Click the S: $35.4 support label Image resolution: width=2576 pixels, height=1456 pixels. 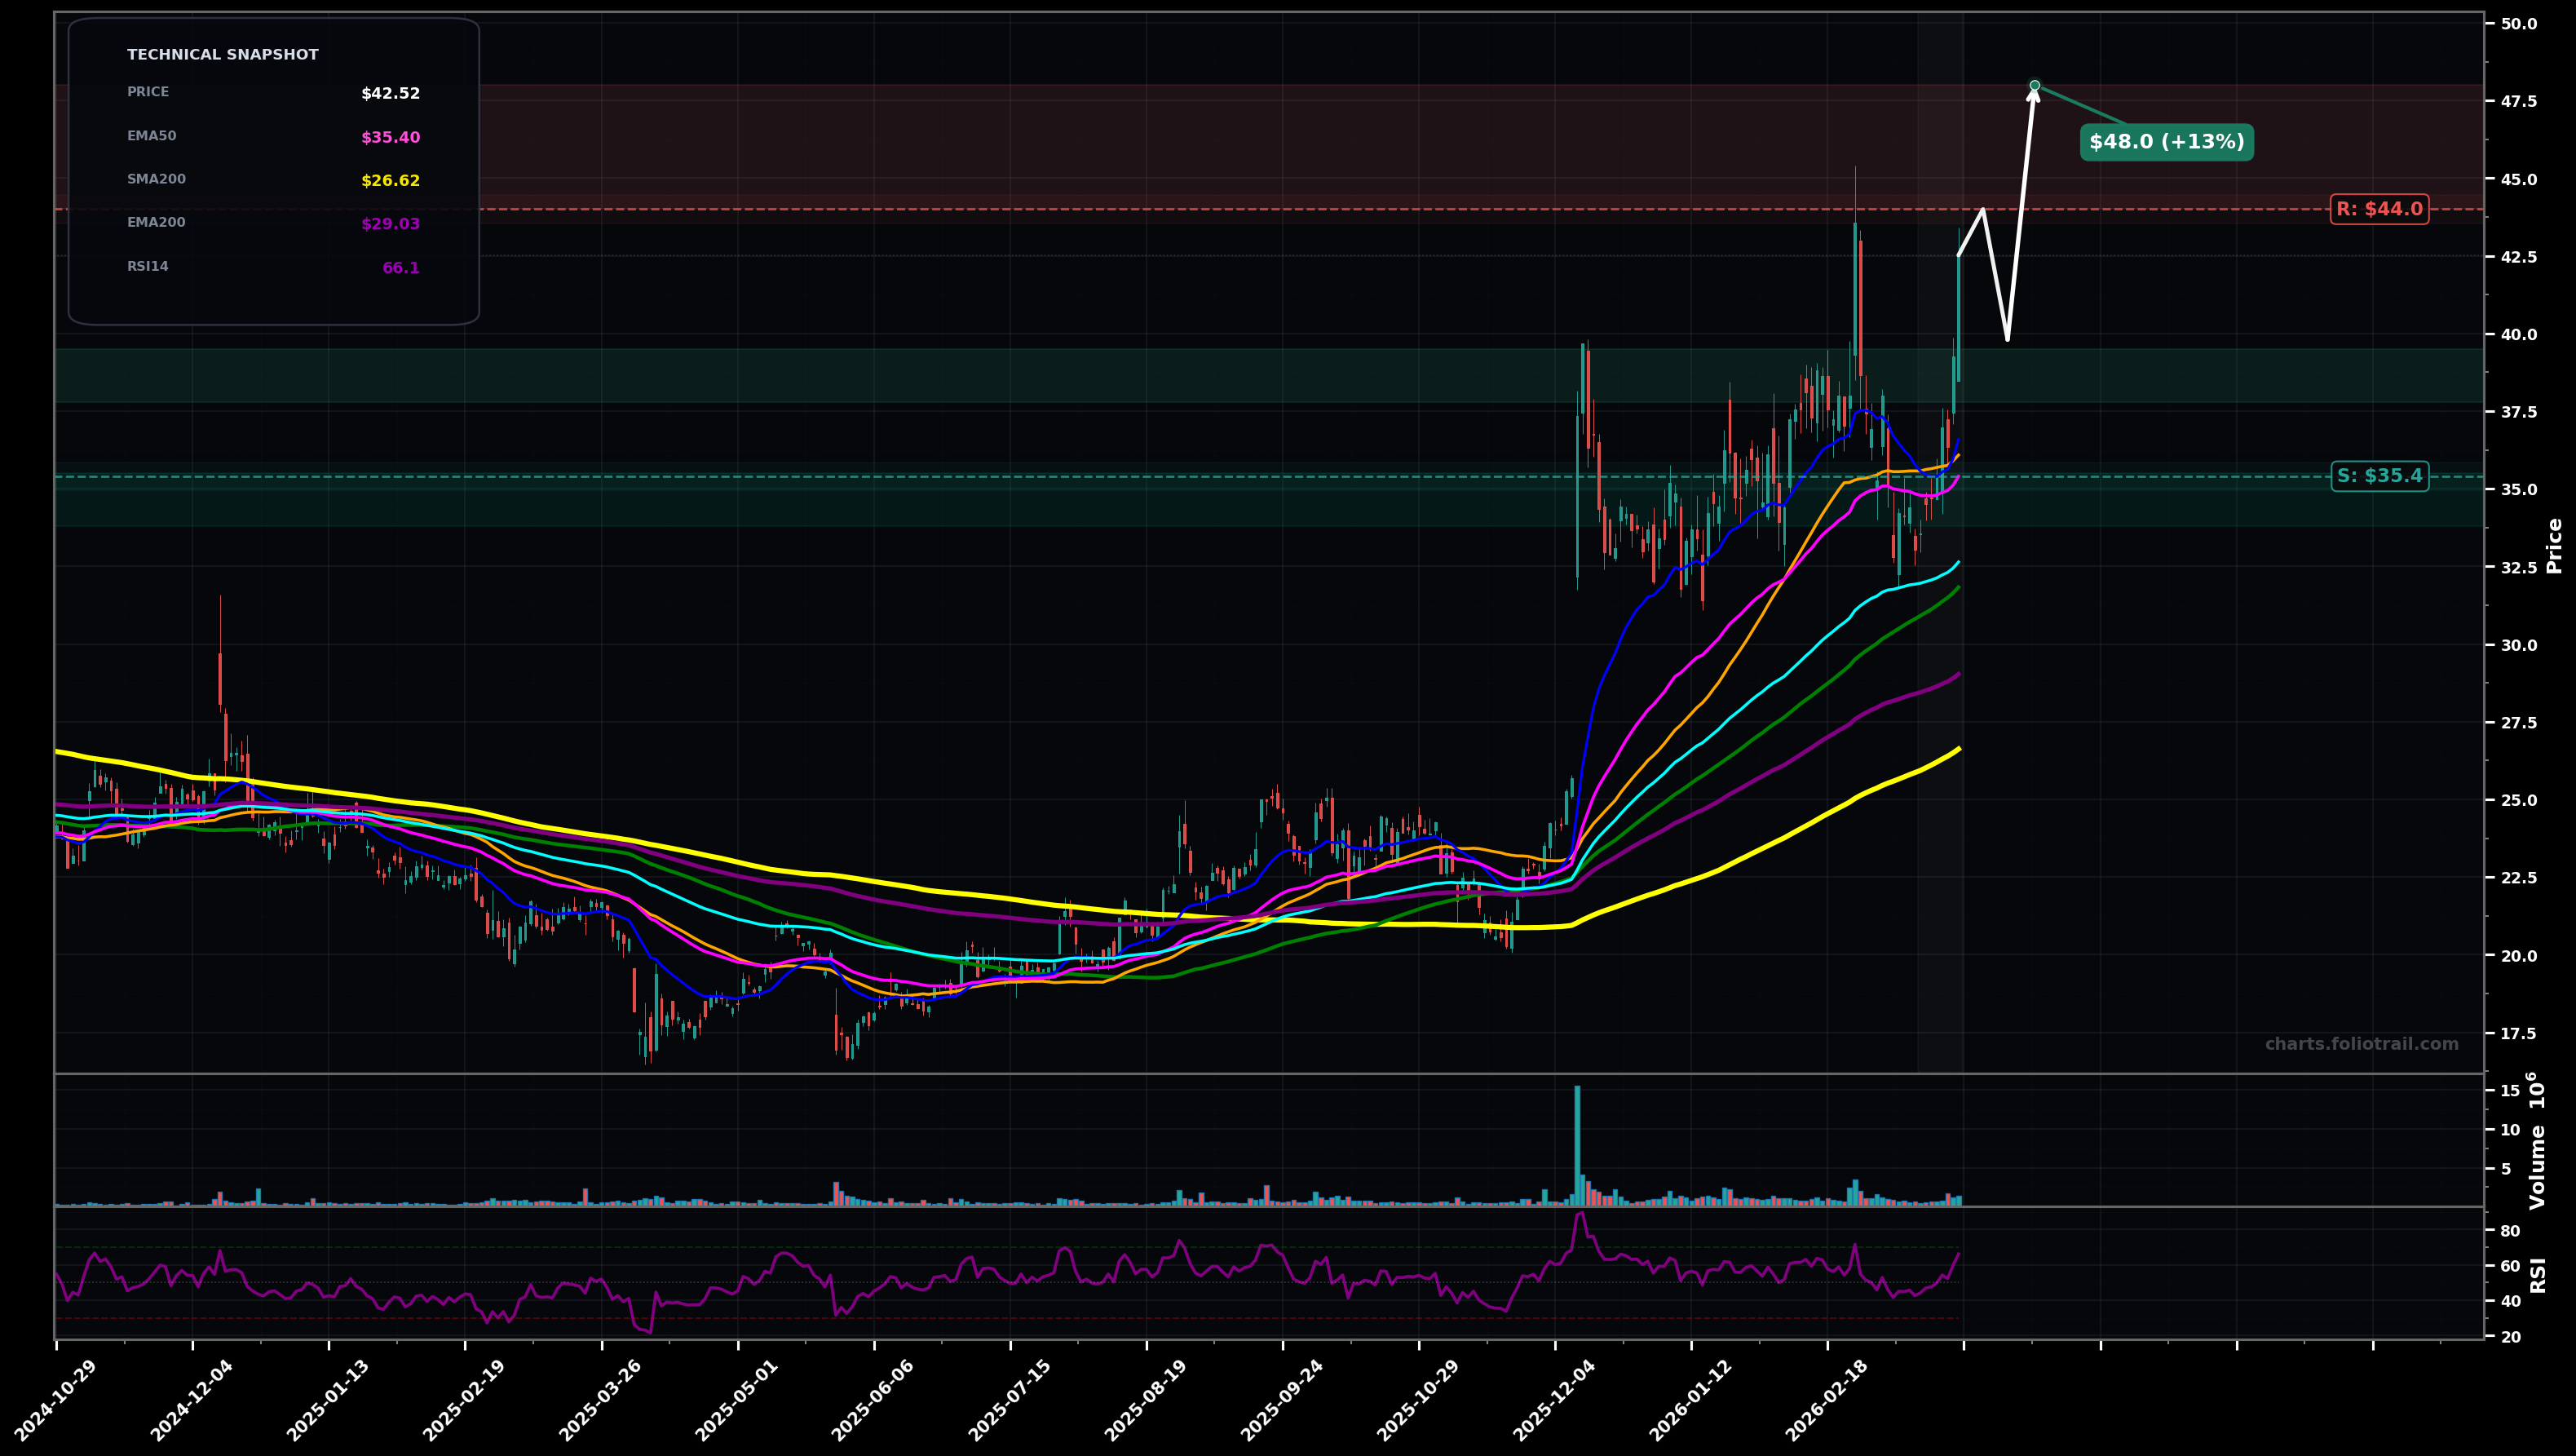pyautogui.click(x=2380, y=476)
